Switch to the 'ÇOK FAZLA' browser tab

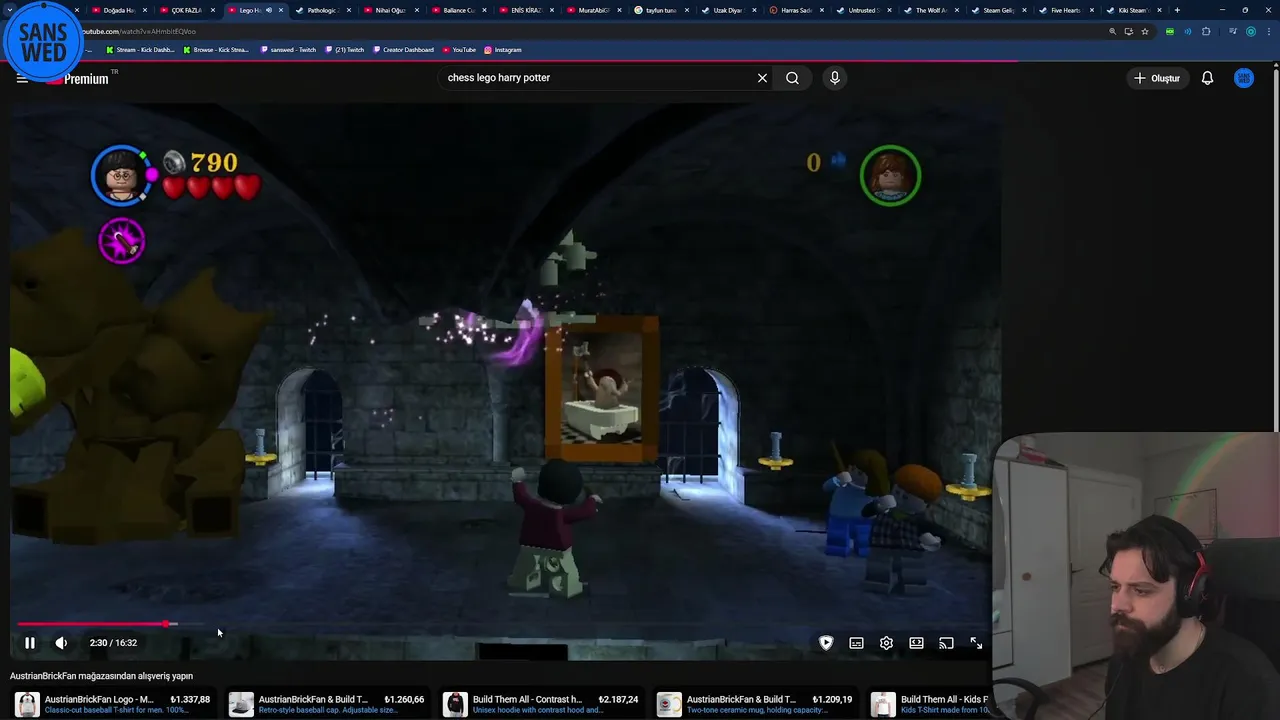tap(186, 10)
